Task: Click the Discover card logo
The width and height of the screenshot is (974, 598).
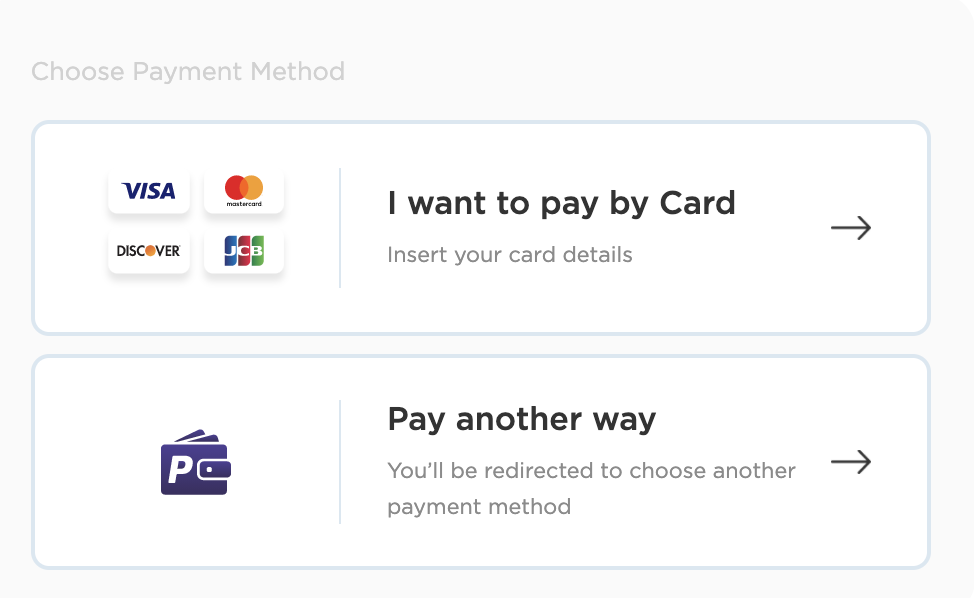Action: point(148,251)
